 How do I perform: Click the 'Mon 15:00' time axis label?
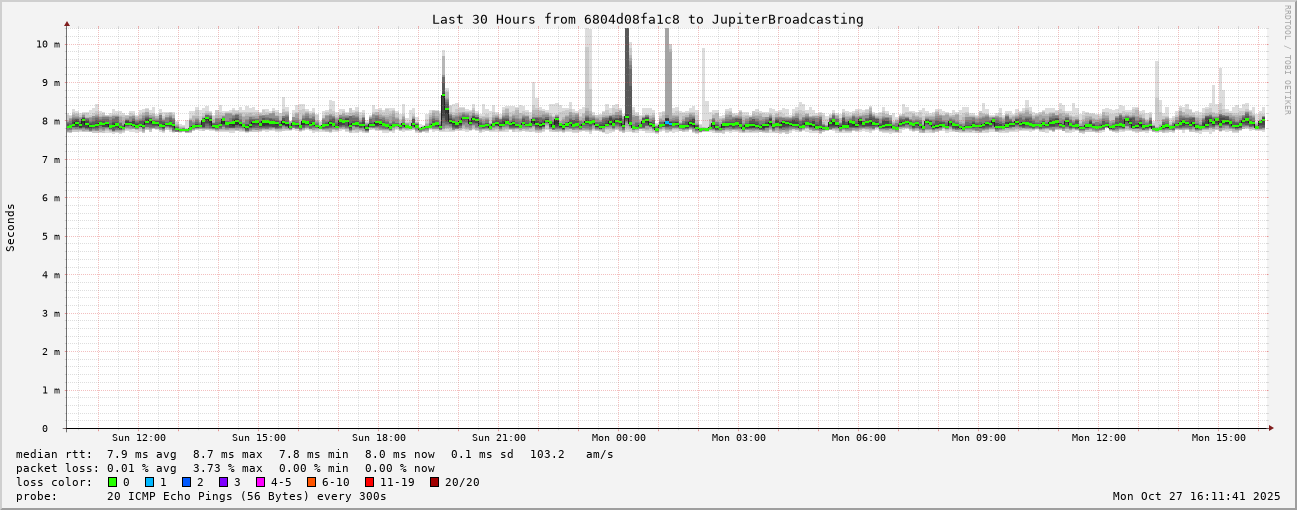[x=1218, y=438]
